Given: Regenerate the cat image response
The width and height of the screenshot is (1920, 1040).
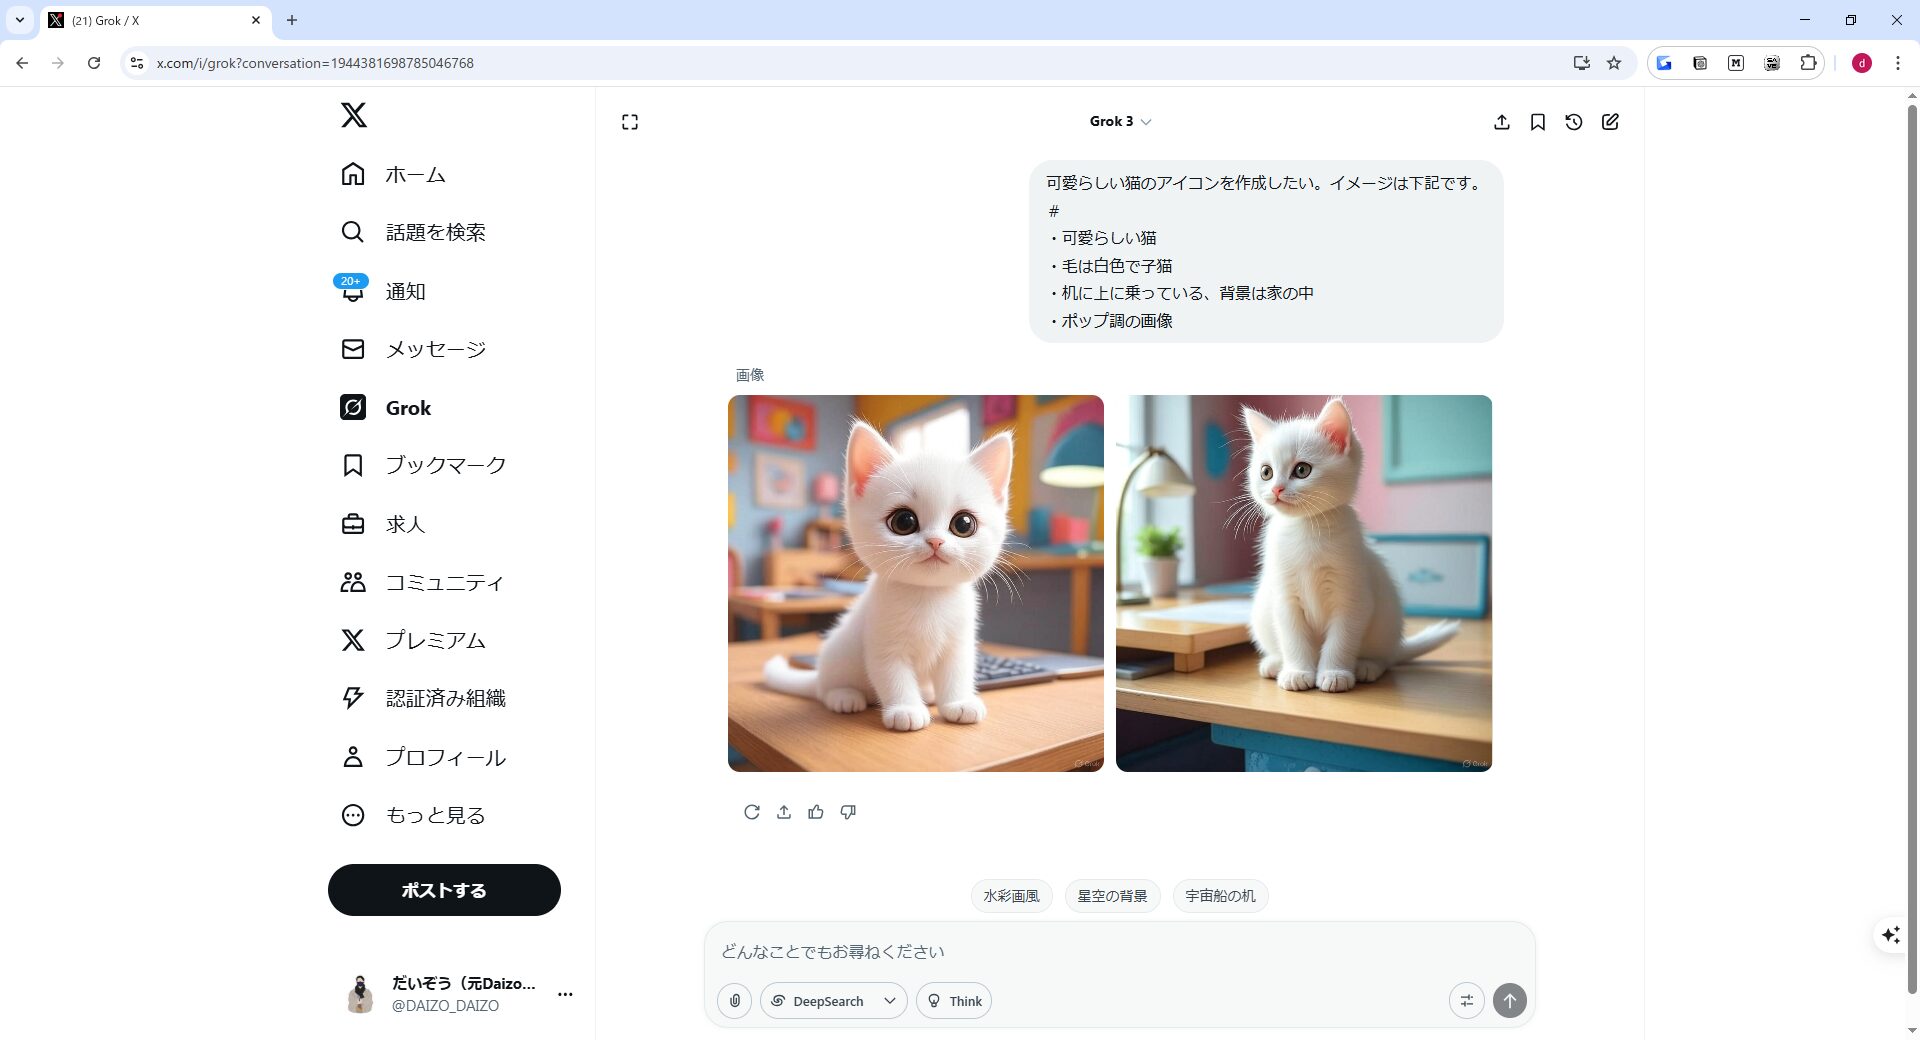Looking at the screenshot, I should pyautogui.click(x=752, y=812).
